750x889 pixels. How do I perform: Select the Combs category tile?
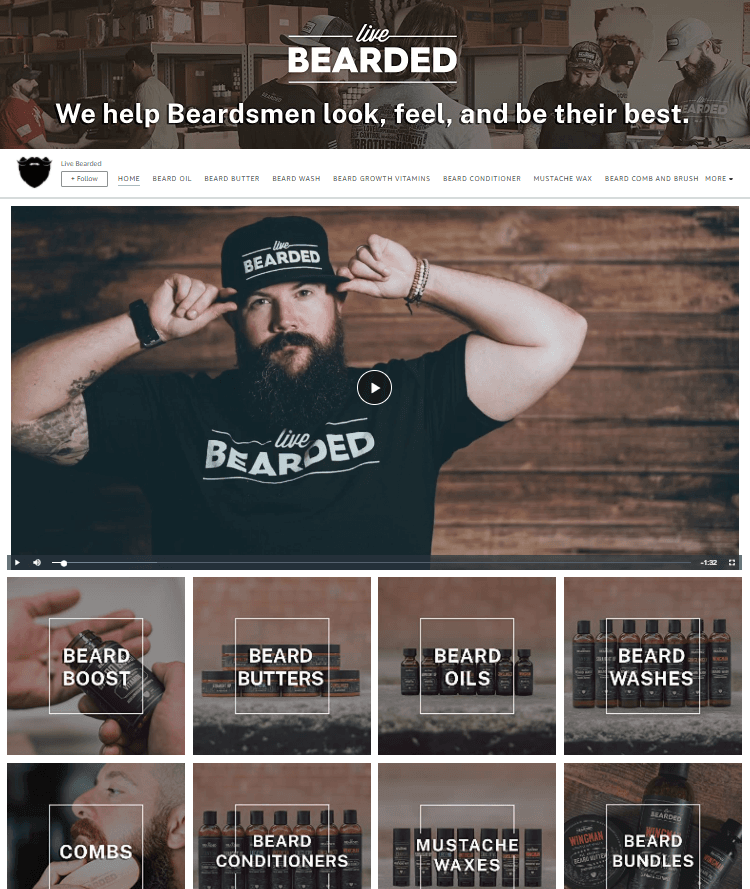96,826
